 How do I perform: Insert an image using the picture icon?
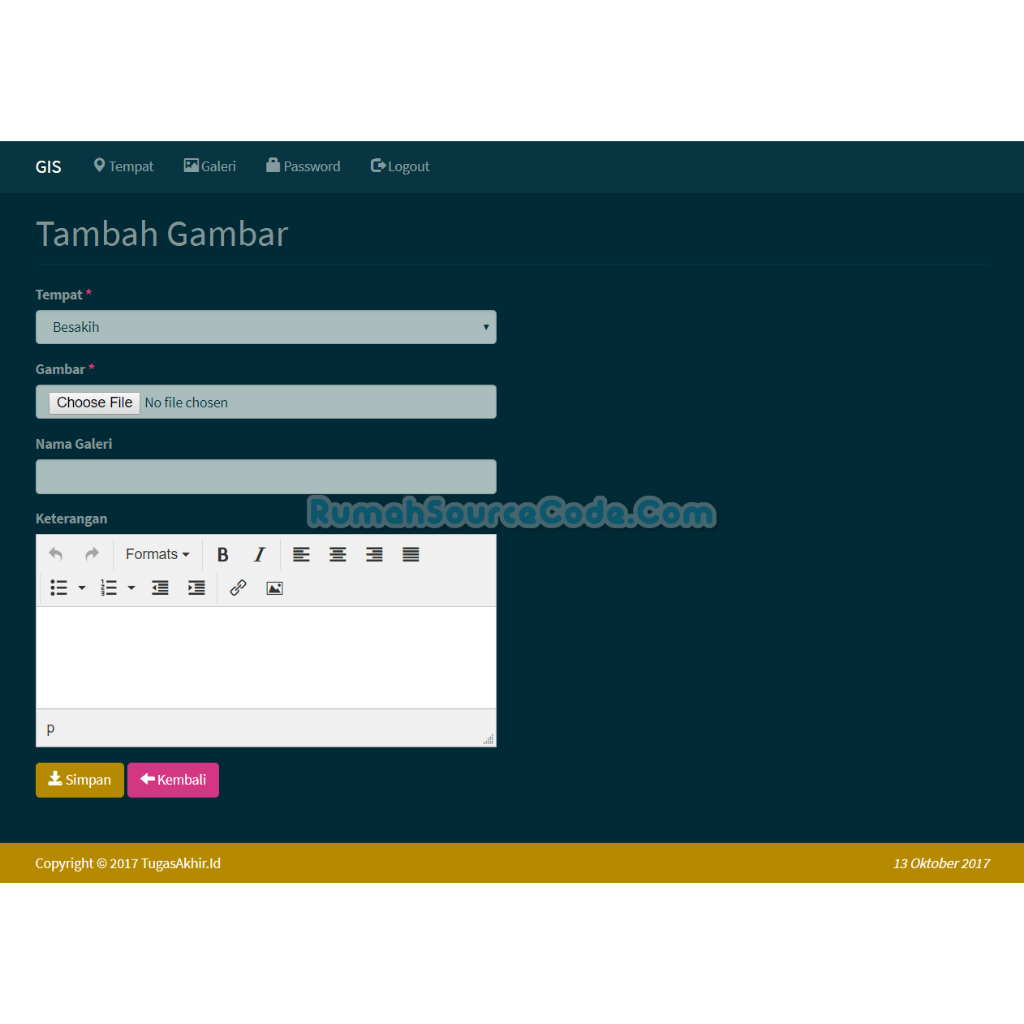[274, 588]
